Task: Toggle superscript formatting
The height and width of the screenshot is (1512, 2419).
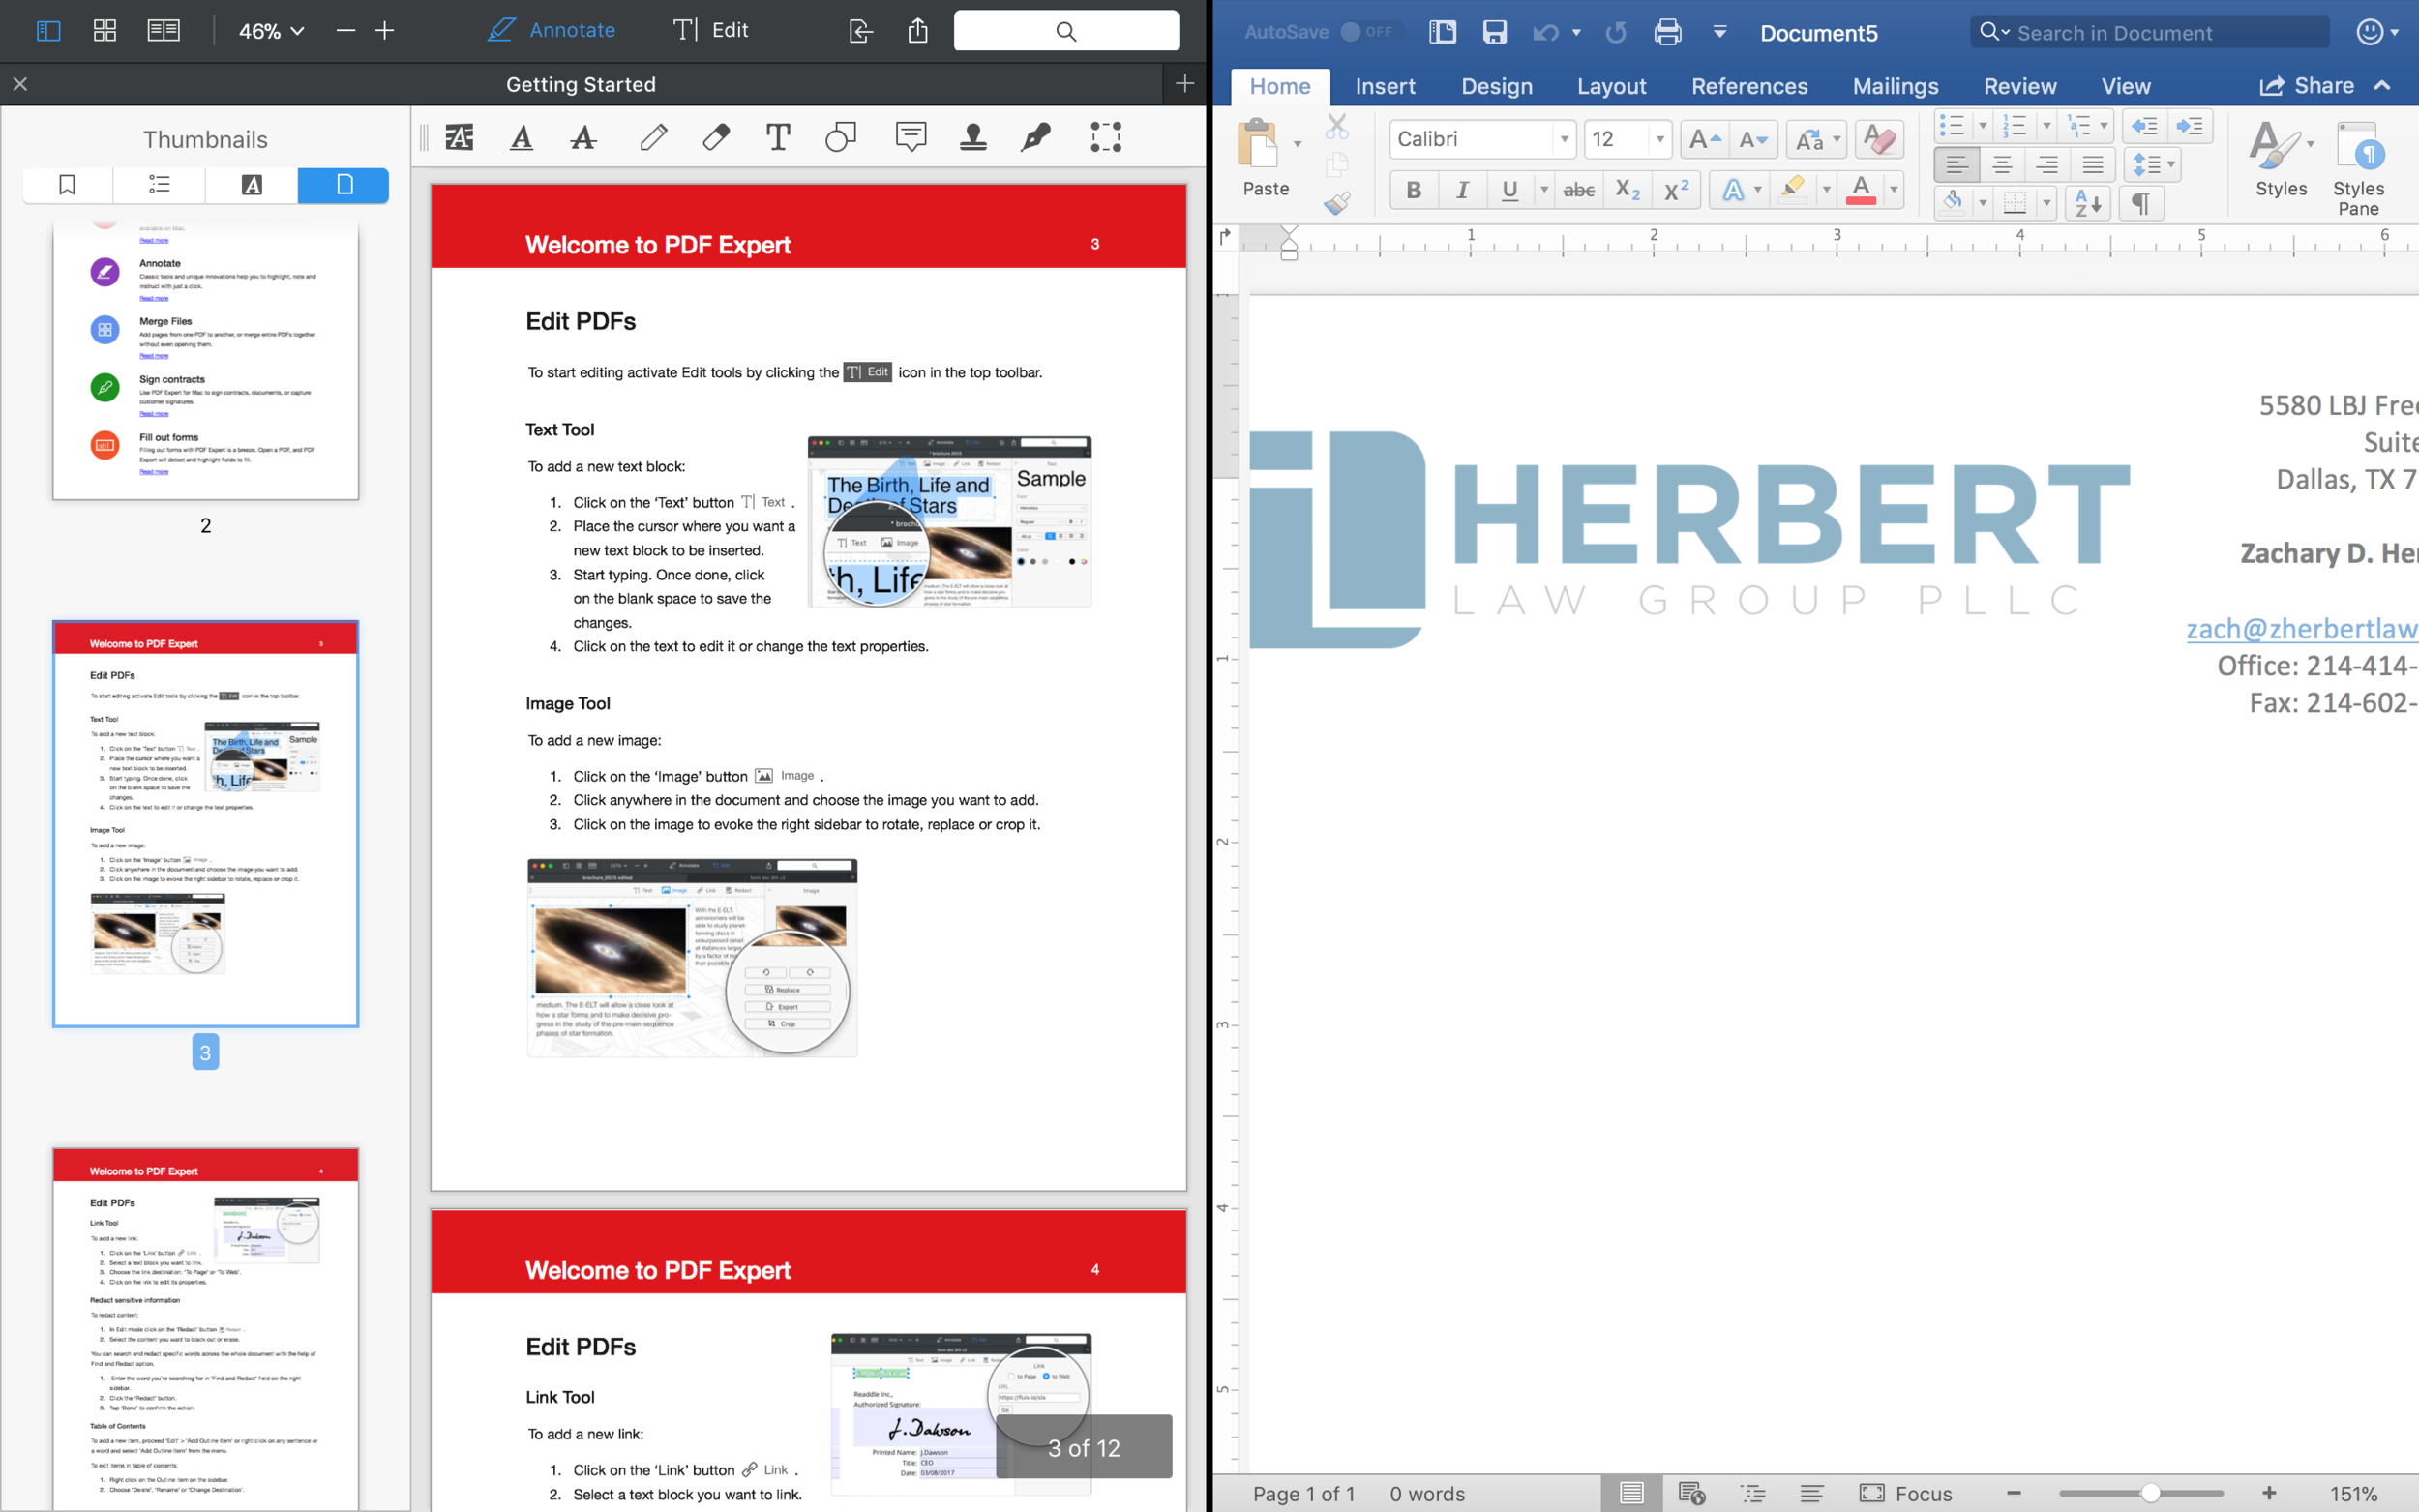Action: pos(1676,190)
